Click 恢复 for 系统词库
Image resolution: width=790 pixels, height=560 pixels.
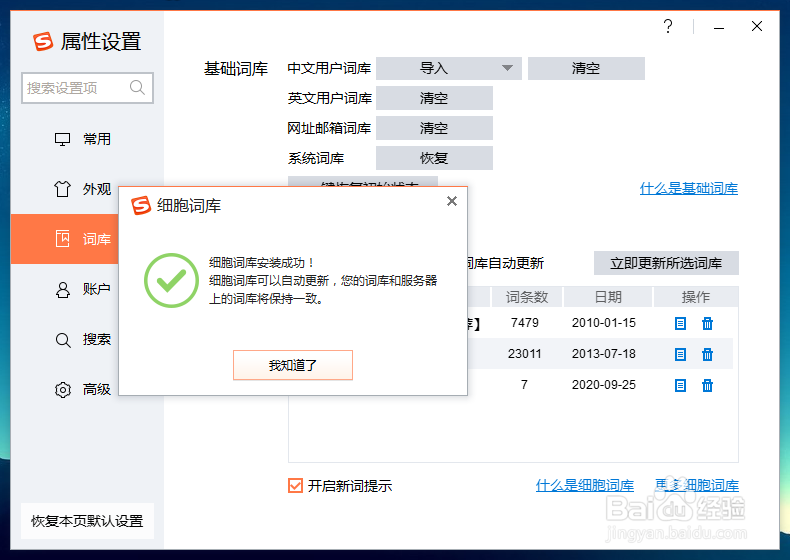(434, 158)
